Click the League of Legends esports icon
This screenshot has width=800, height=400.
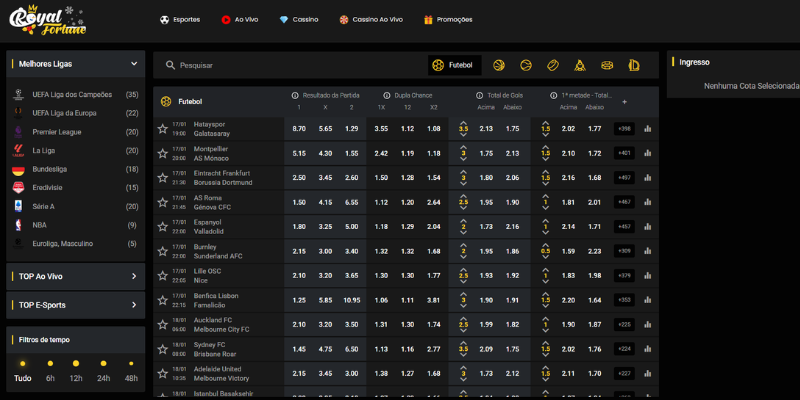pos(634,65)
